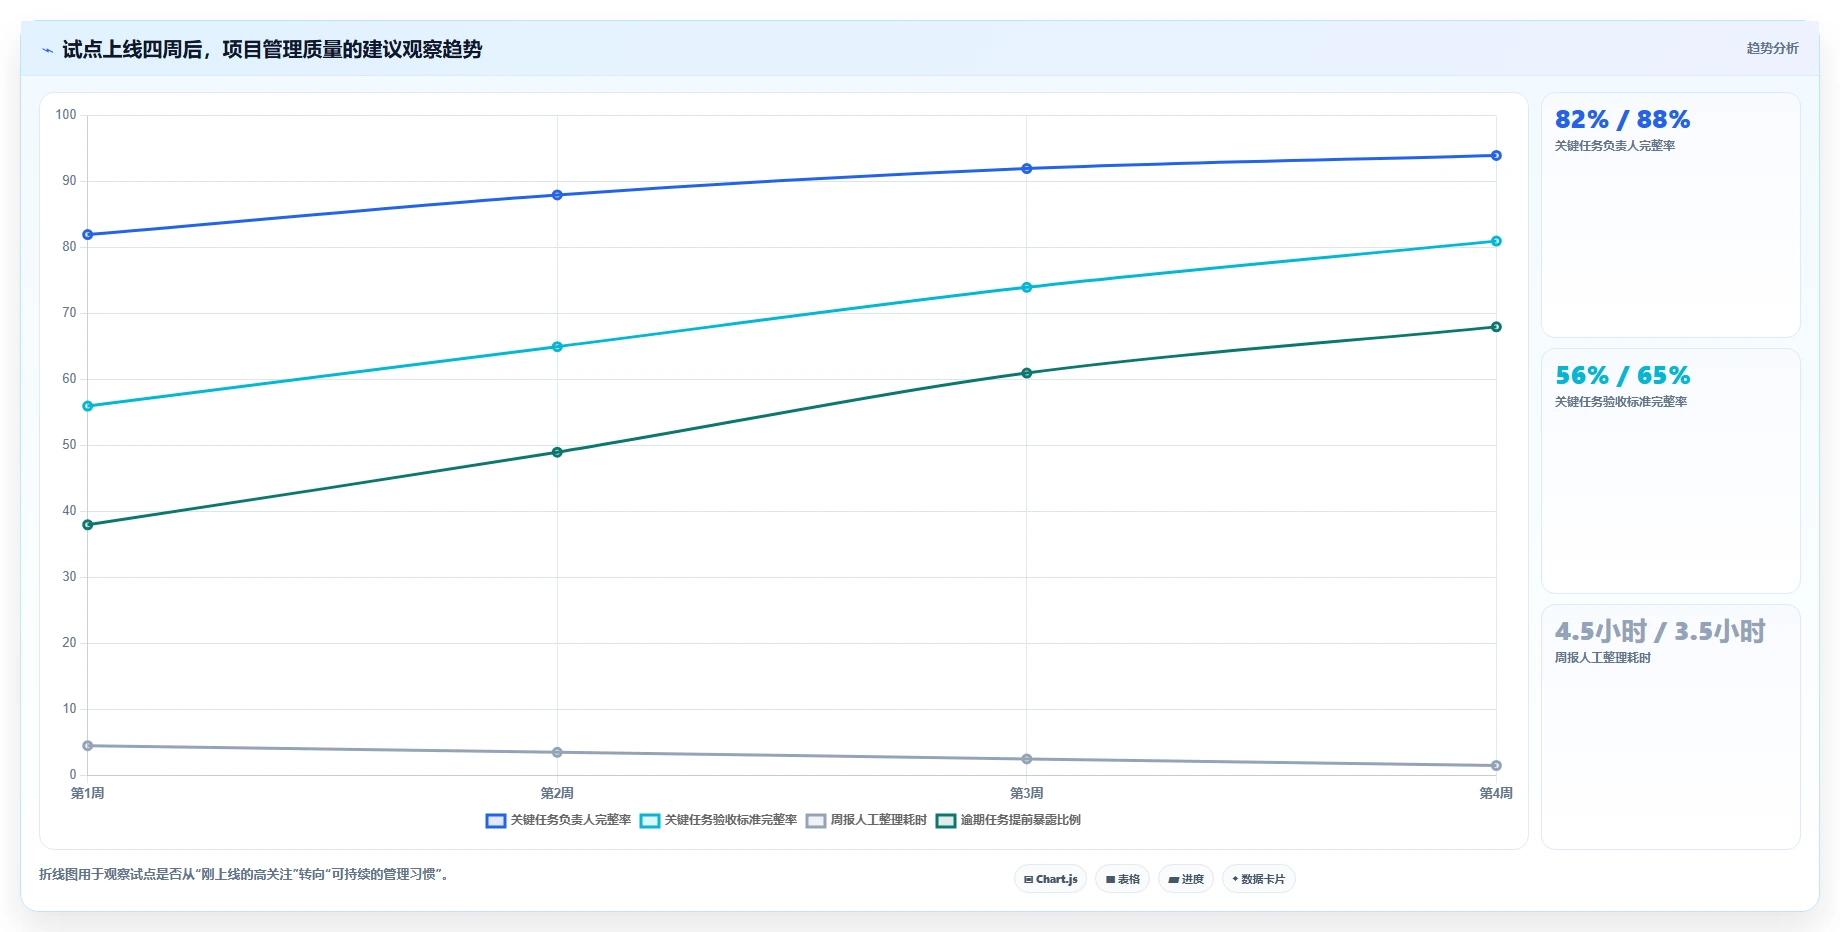The height and width of the screenshot is (932, 1840).
Task: Toggle the 关键任务验收标准完整率 legend label
Action: click(x=731, y=820)
